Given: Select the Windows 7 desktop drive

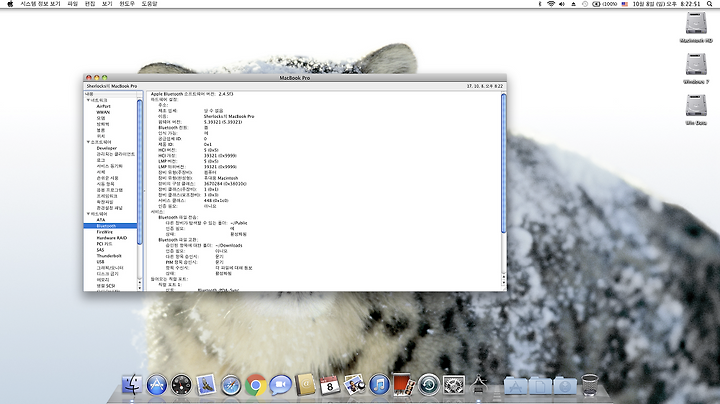Looking at the screenshot, I should click(x=696, y=65).
